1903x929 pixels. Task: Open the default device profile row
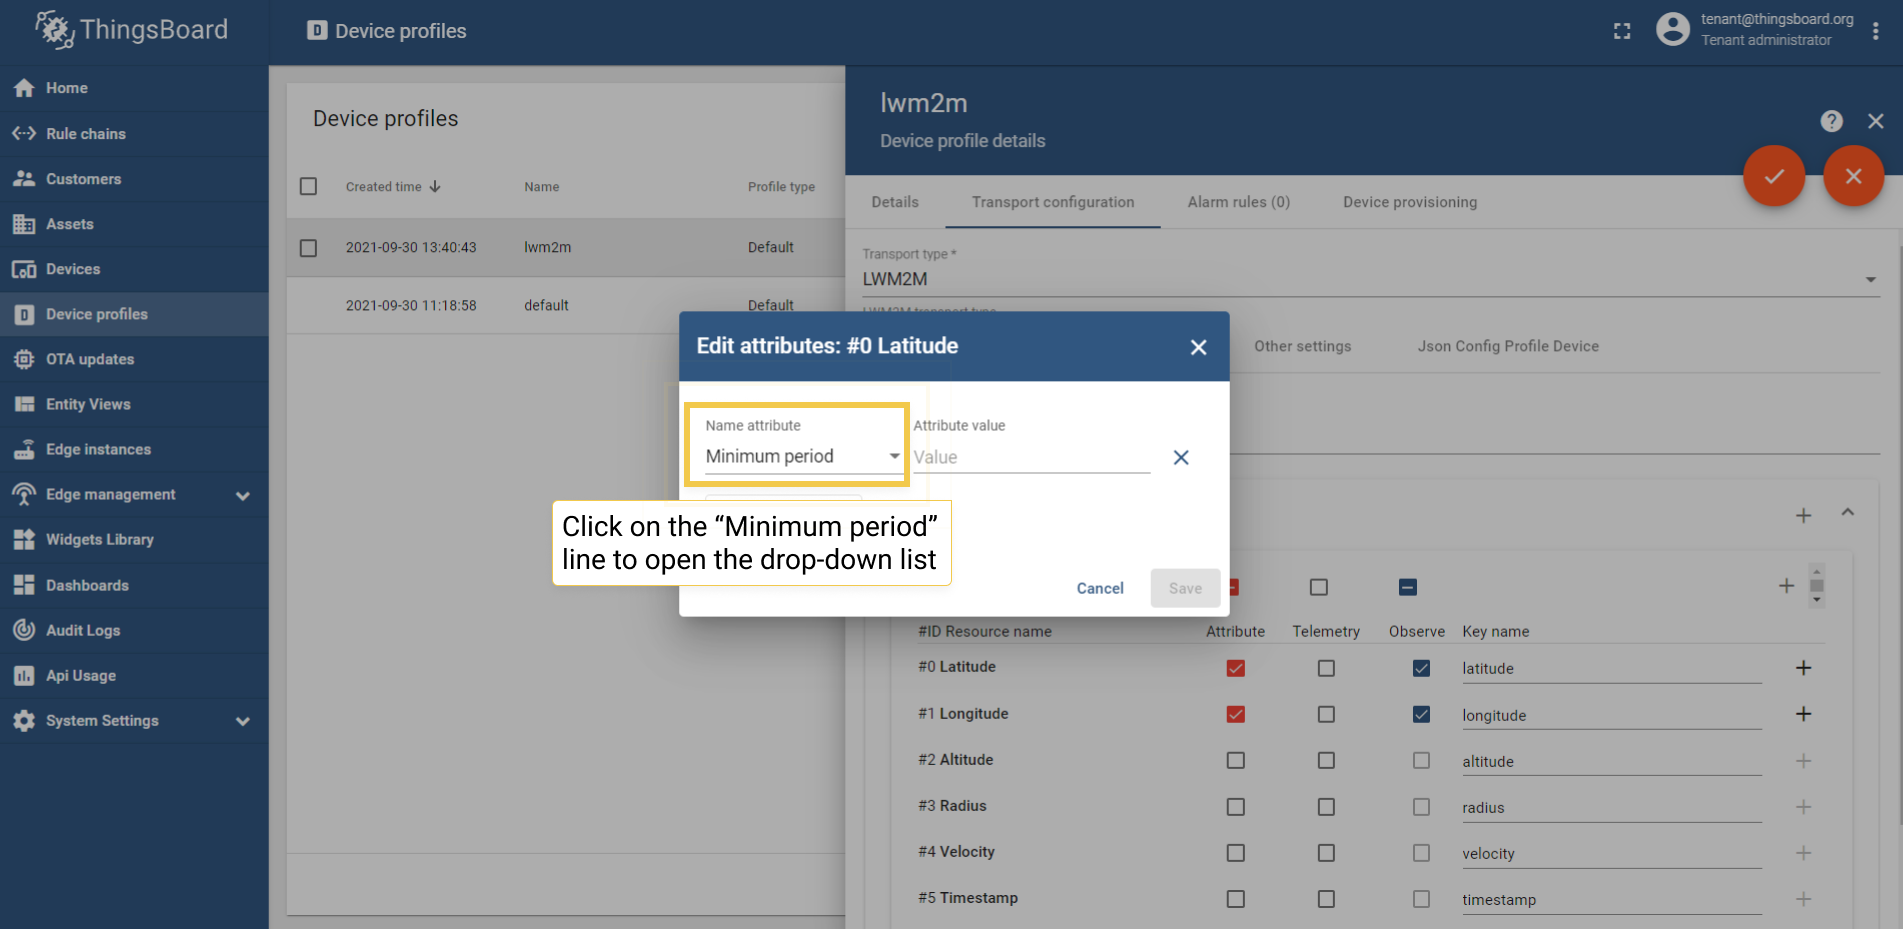tap(566, 305)
